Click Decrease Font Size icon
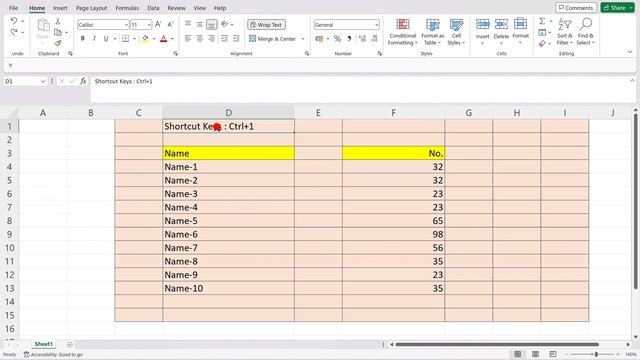The width and height of the screenshot is (640, 360). tap(170, 24)
